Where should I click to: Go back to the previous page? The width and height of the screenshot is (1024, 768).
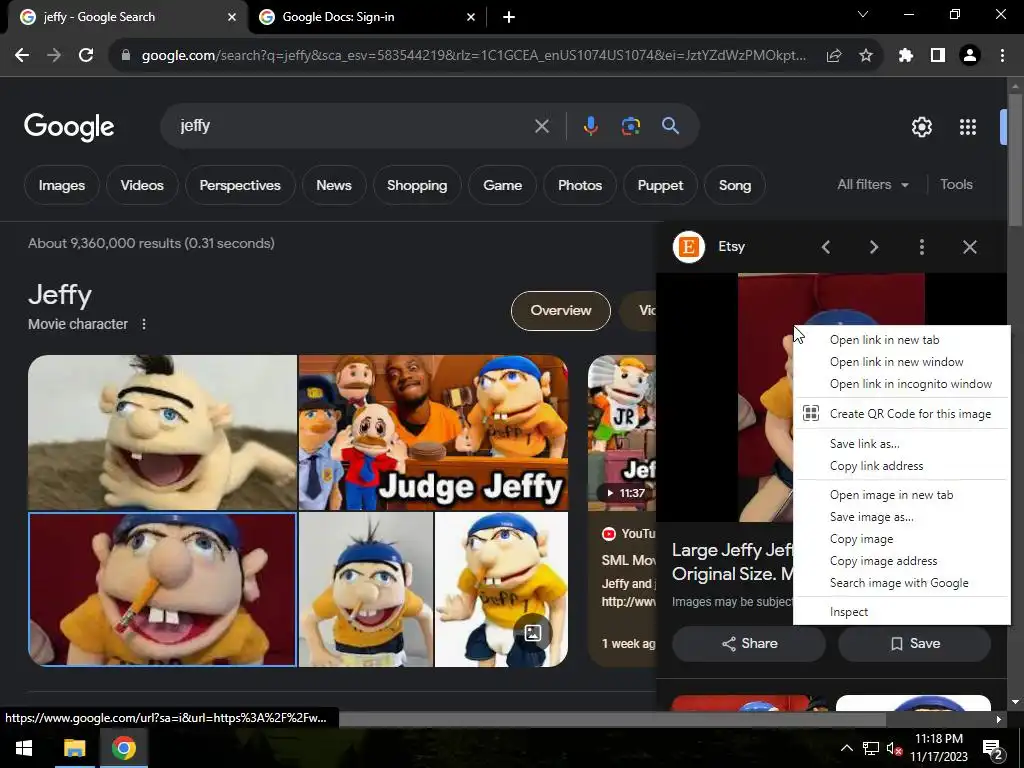[x=22, y=56]
